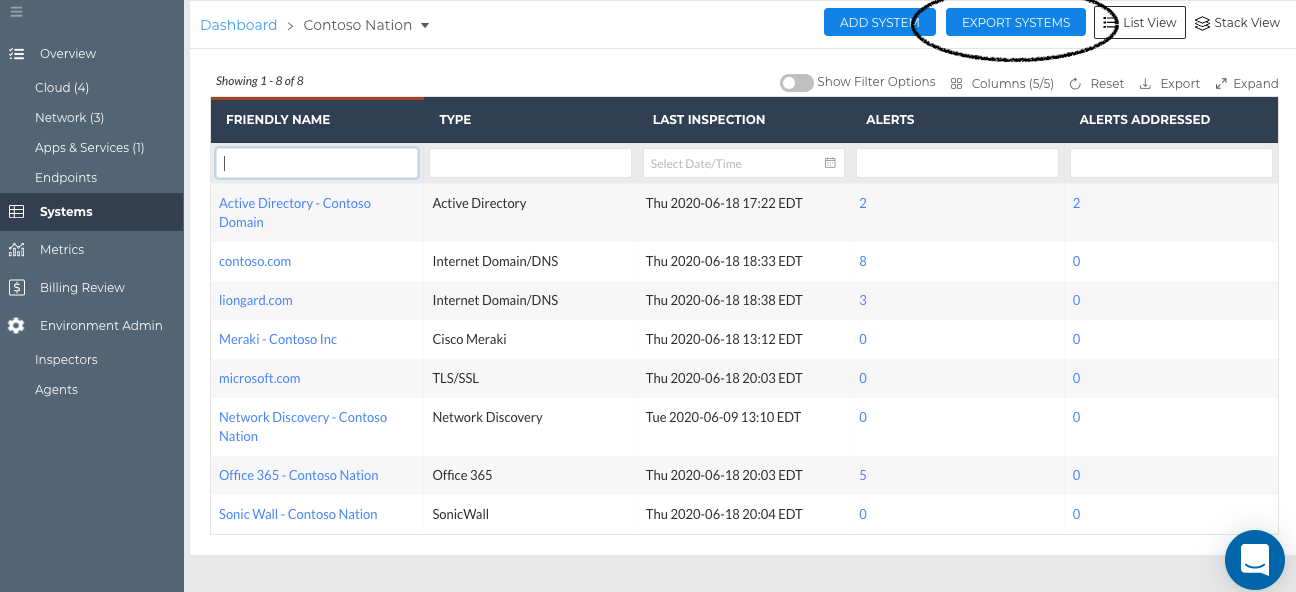This screenshot has width=1296, height=592.
Task: Focus the Type filter field
Action: 530,163
